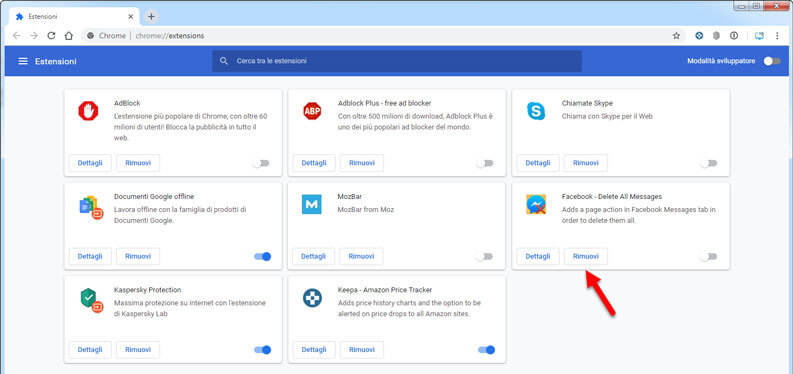Disable the Keepa extension toggle
The image size is (793, 374).
486,350
